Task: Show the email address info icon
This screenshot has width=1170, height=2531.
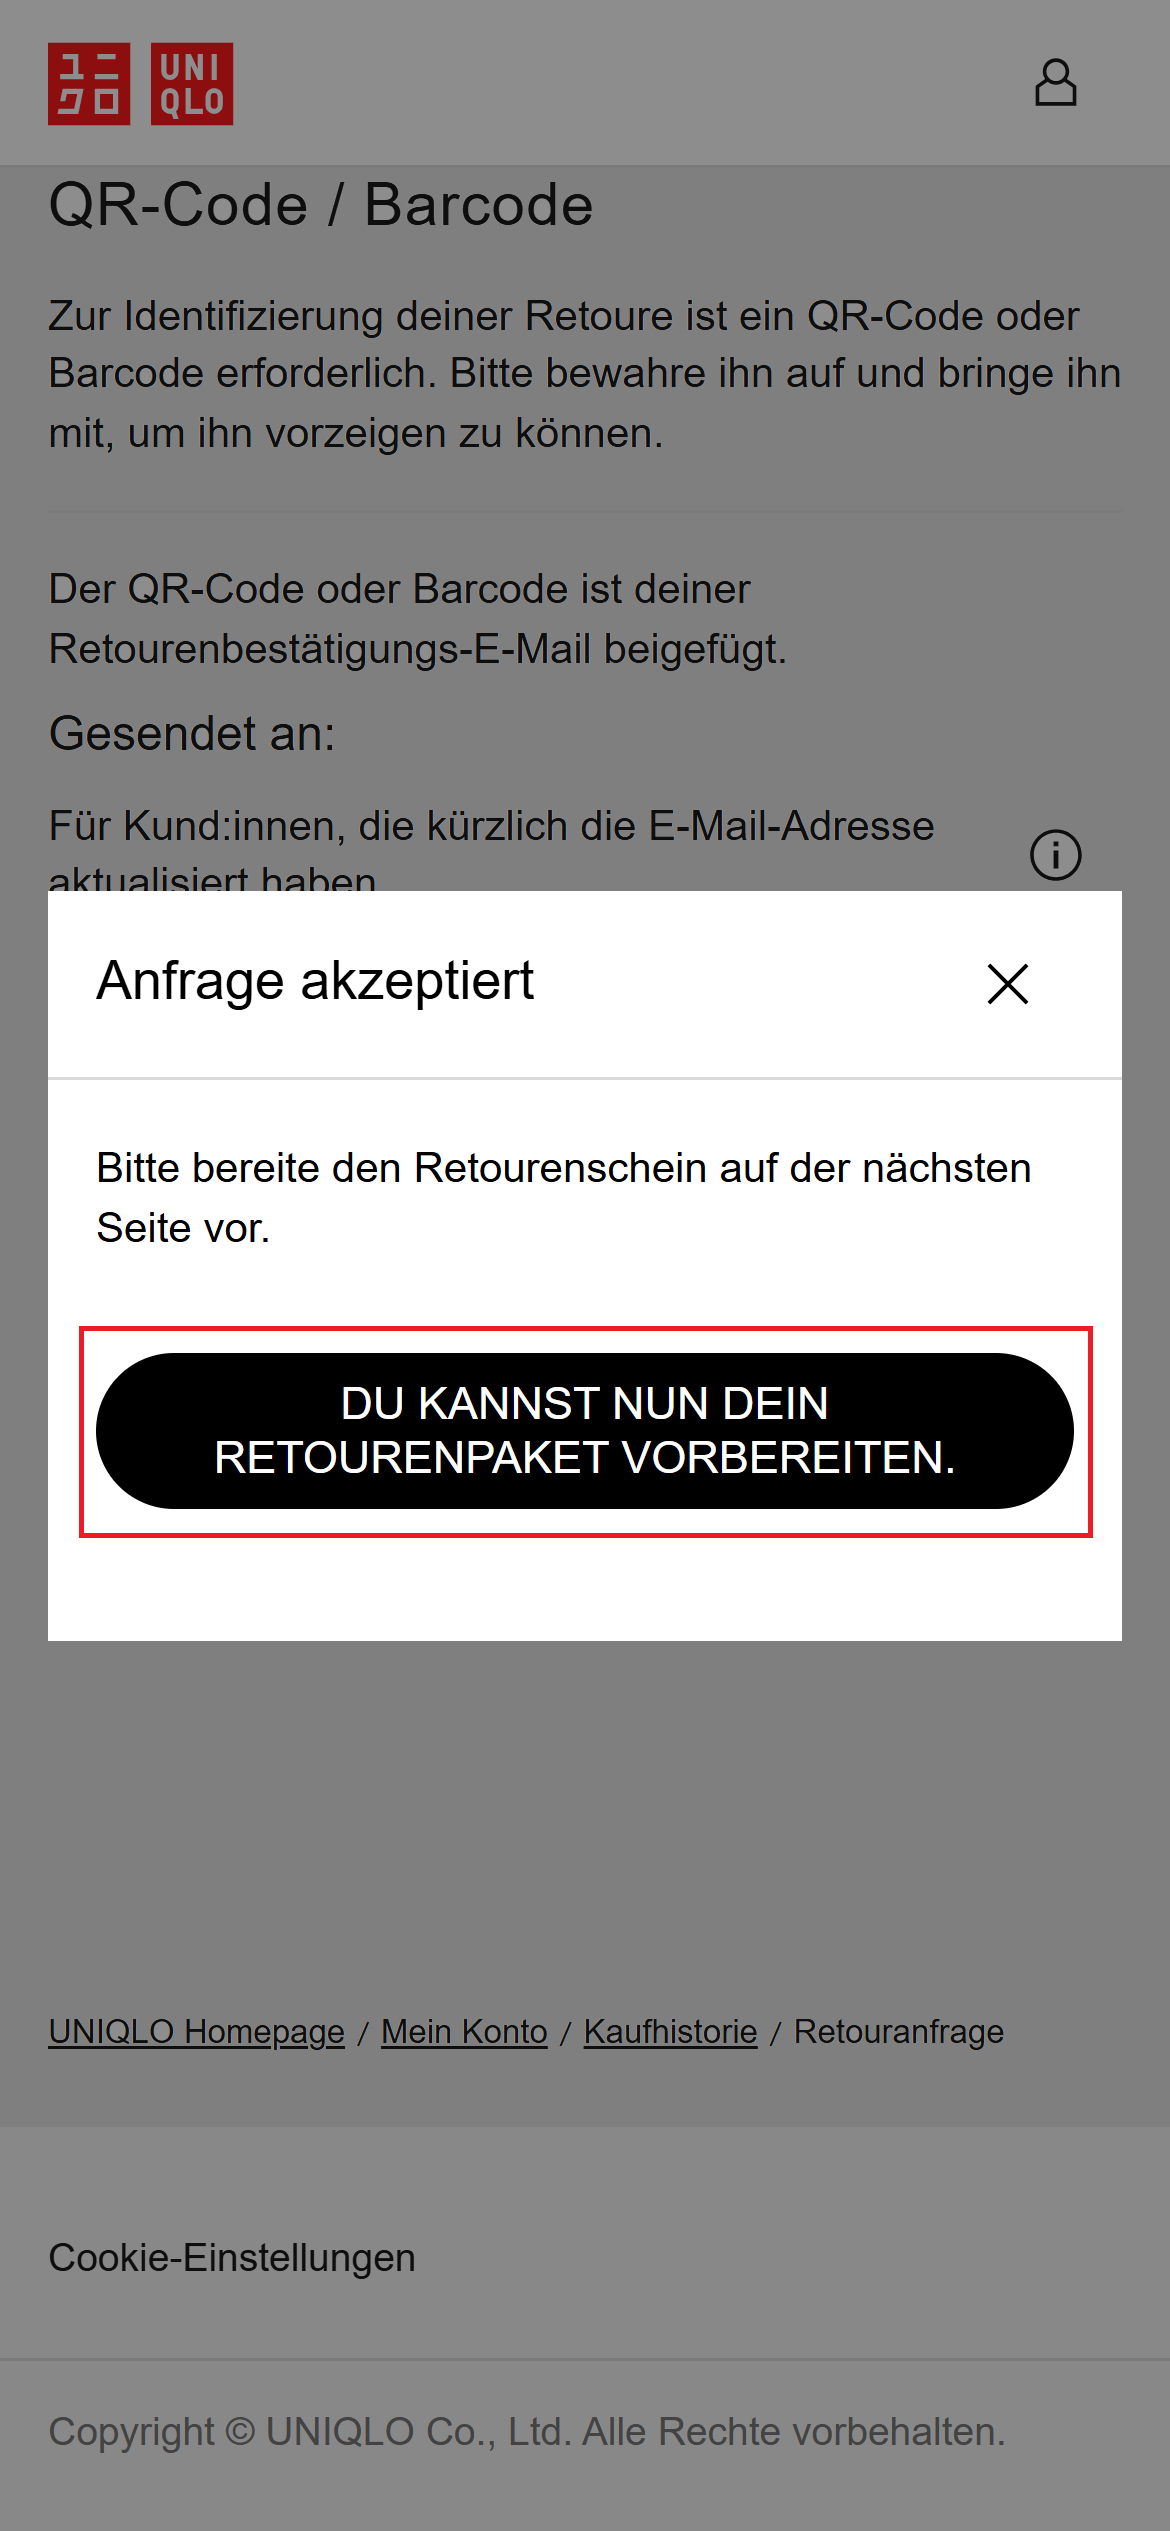Action: [x=1056, y=855]
